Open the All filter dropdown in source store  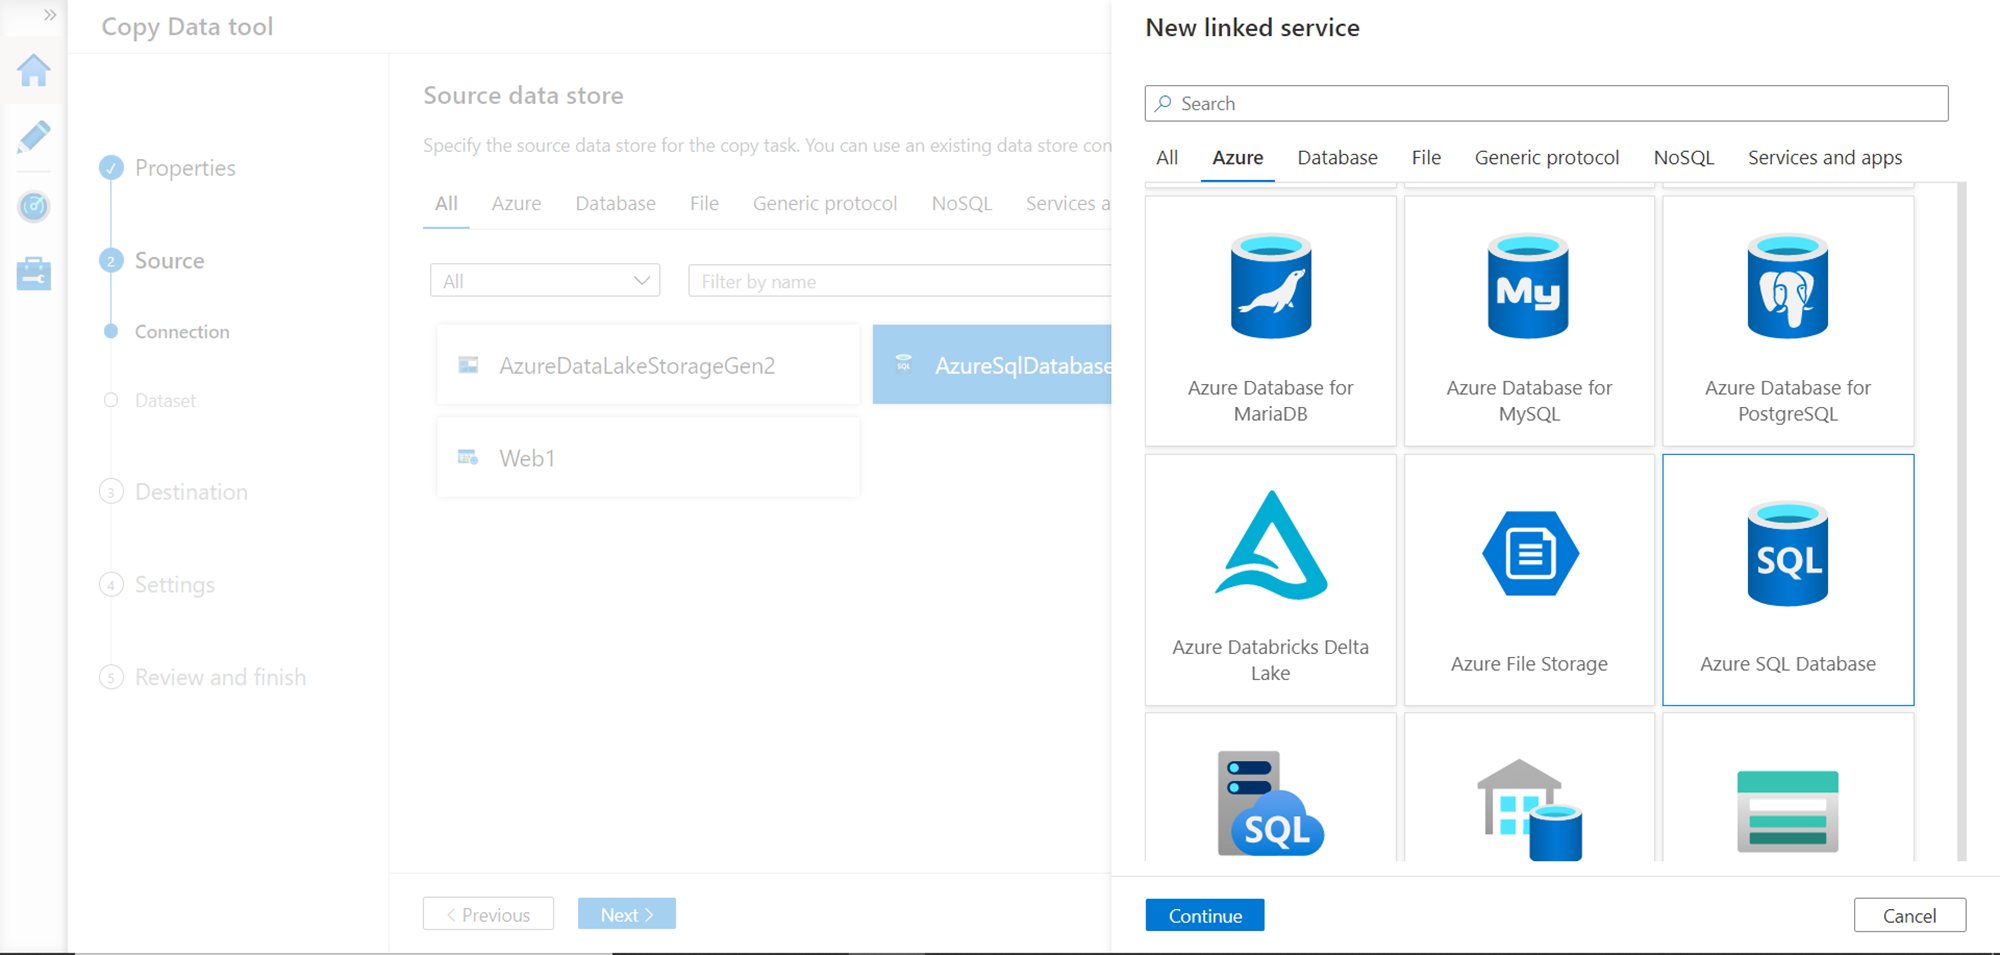pyautogui.click(x=545, y=281)
